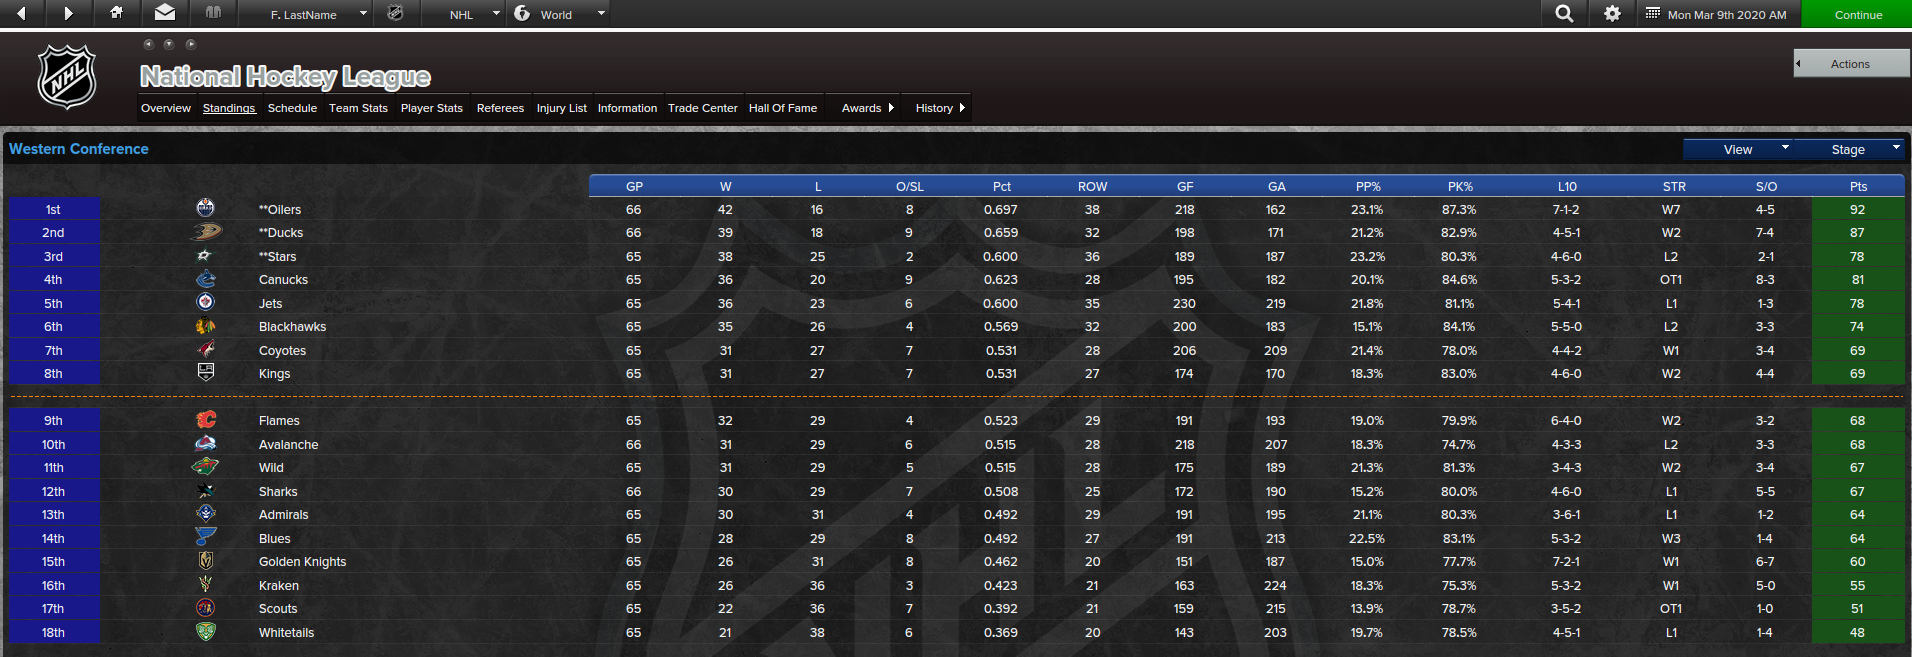Go back with the left arrow
The image size is (1912, 657).
22,13
